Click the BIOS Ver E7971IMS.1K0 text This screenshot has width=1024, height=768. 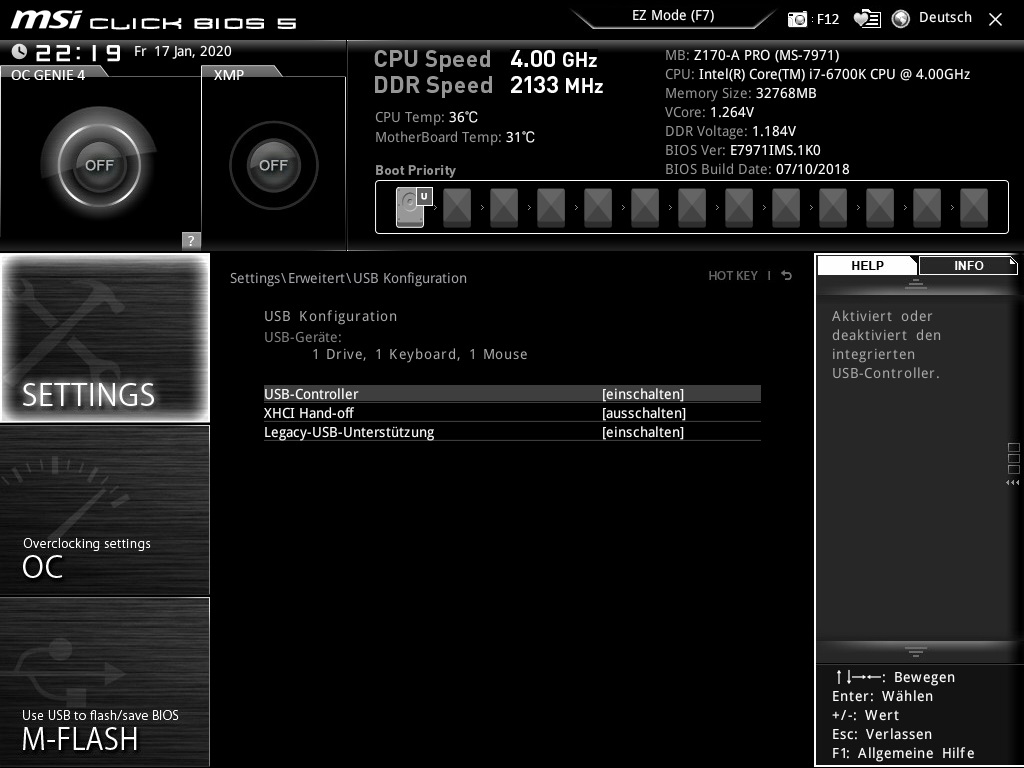(743, 150)
